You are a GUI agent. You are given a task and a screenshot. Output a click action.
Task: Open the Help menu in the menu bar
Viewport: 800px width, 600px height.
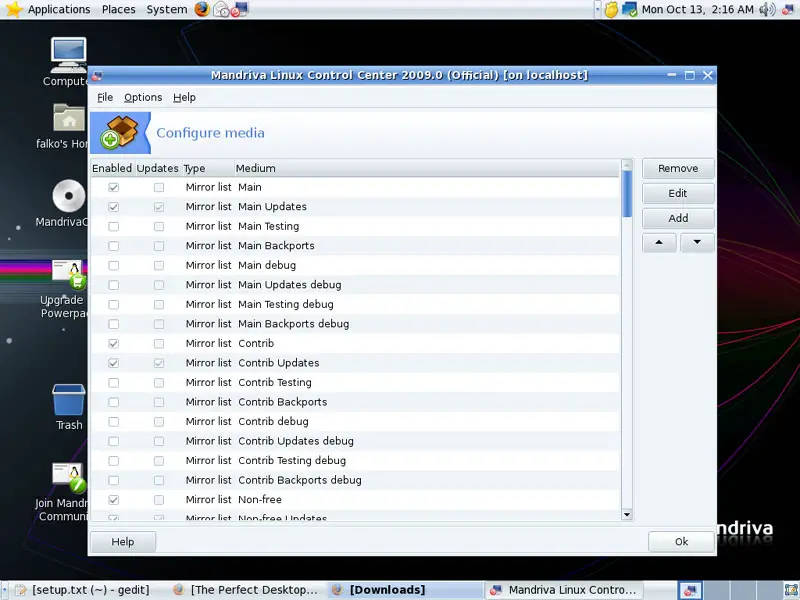pyautogui.click(x=184, y=97)
